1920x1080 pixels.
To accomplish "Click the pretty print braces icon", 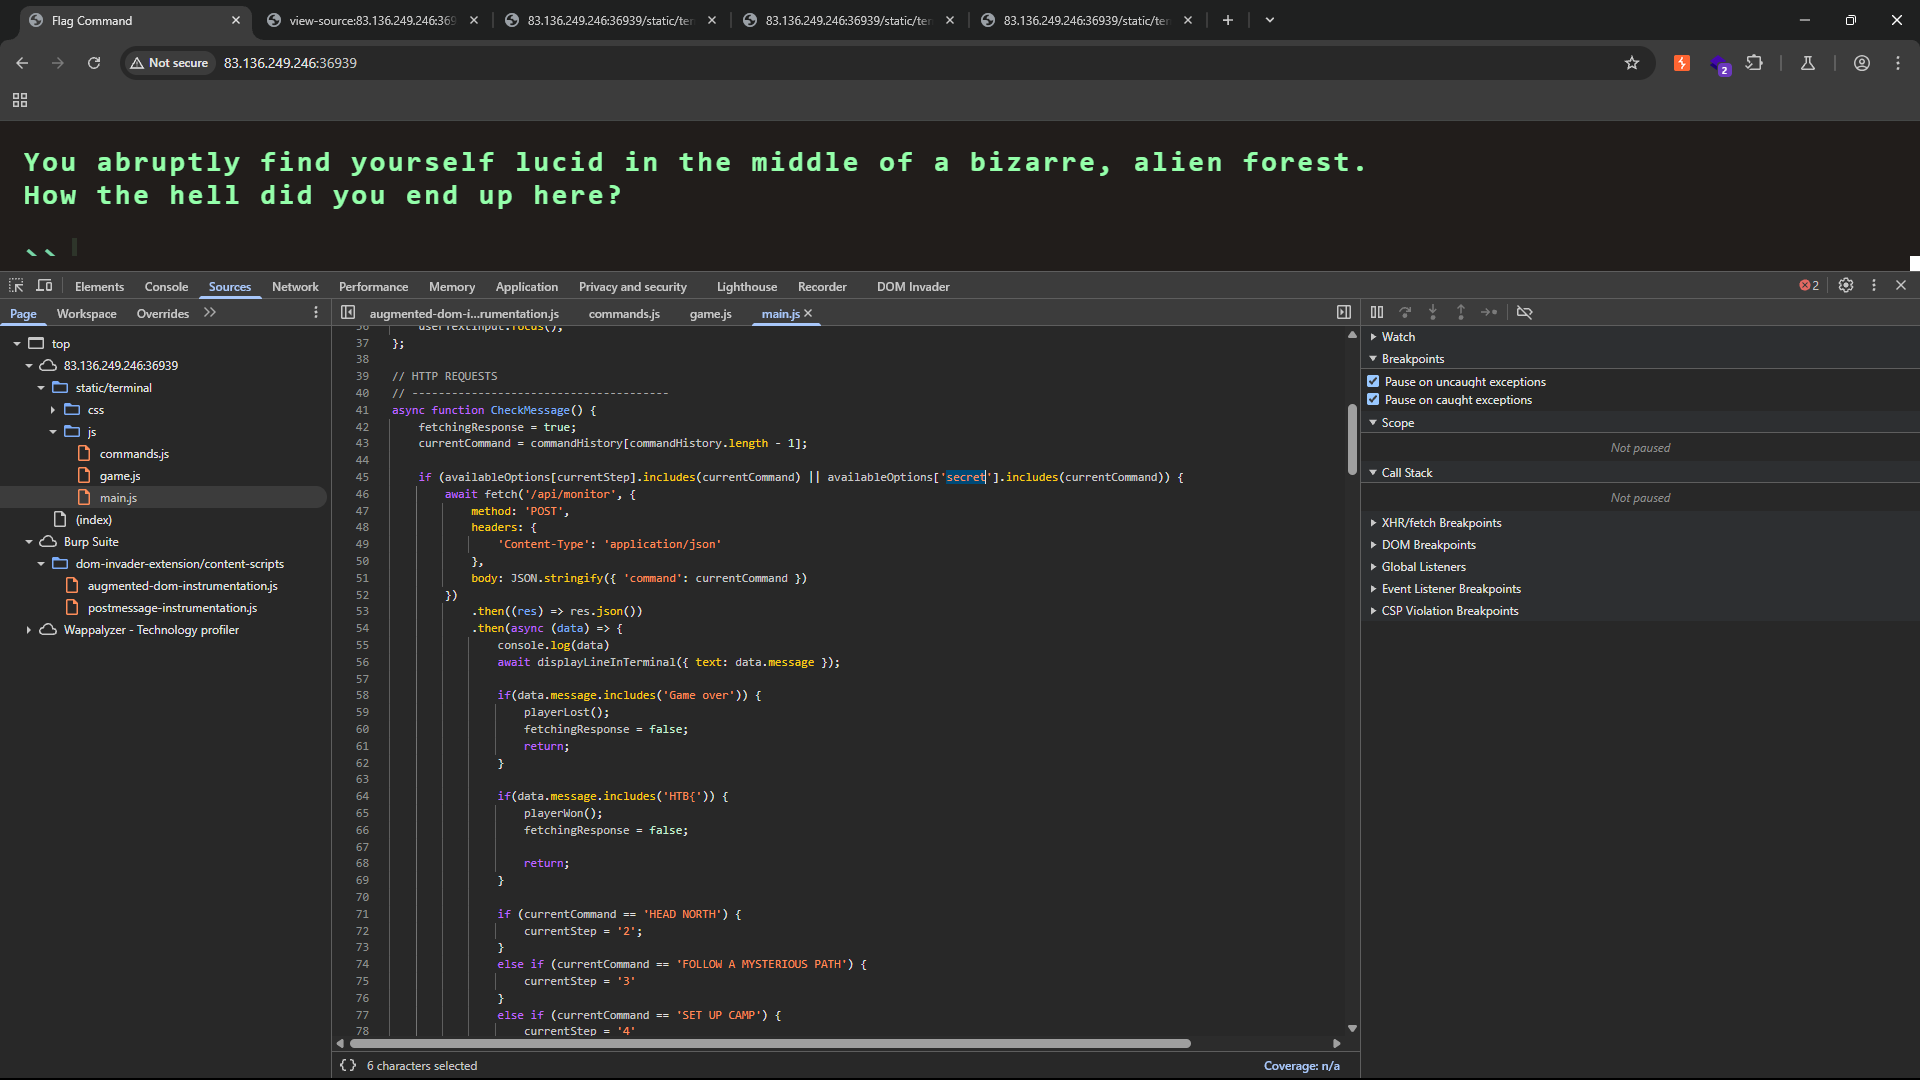I will point(348,1066).
